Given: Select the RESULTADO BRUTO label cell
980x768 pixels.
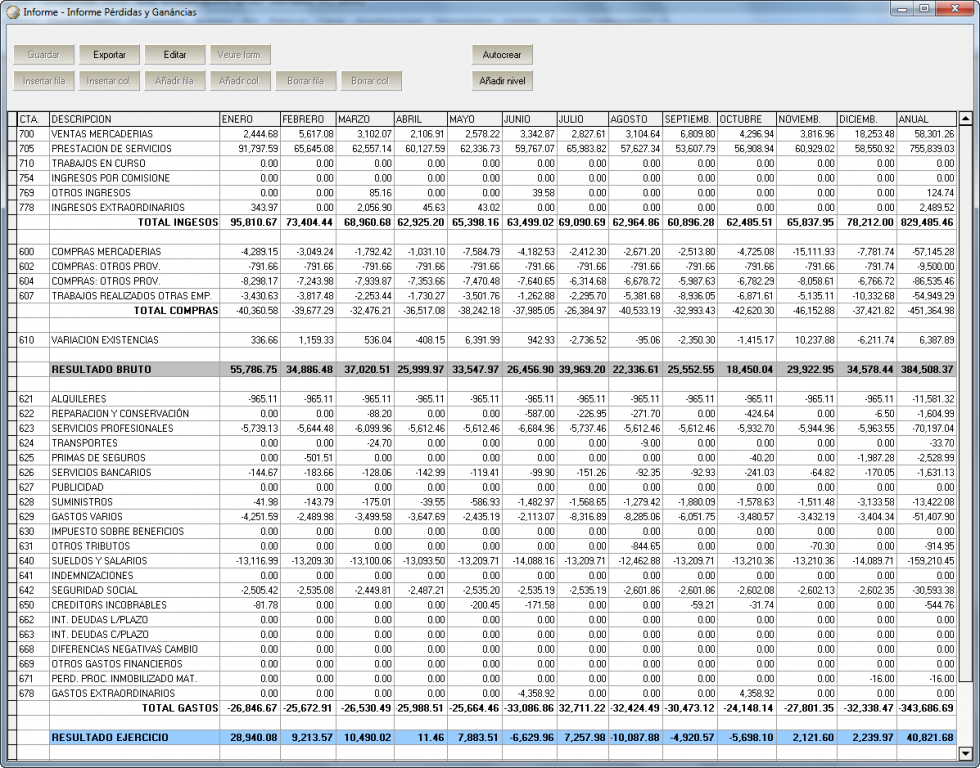Looking at the screenshot, I should tap(134, 369).
